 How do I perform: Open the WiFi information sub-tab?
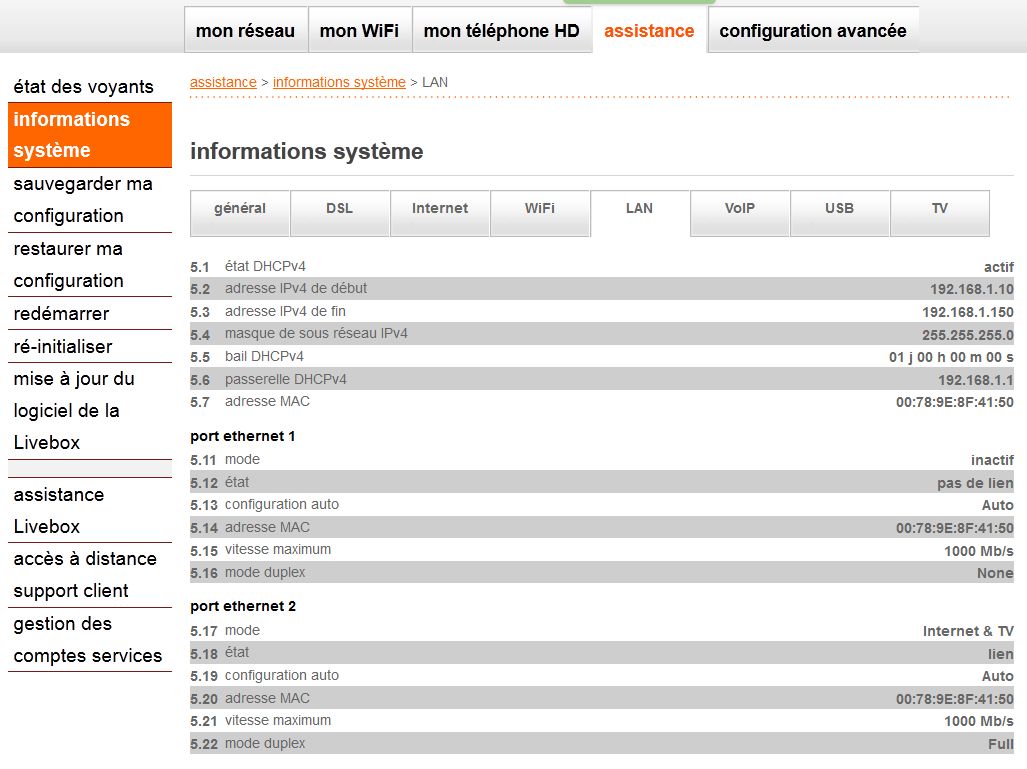pyautogui.click(x=539, y=209)
